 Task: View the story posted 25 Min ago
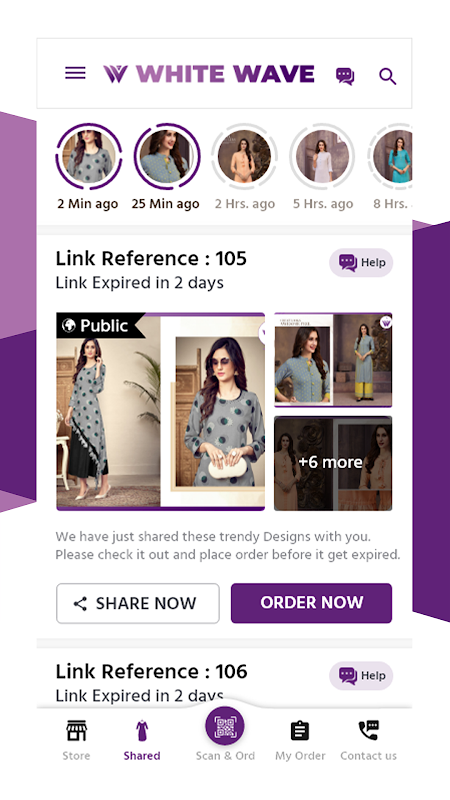coord(167,156)
